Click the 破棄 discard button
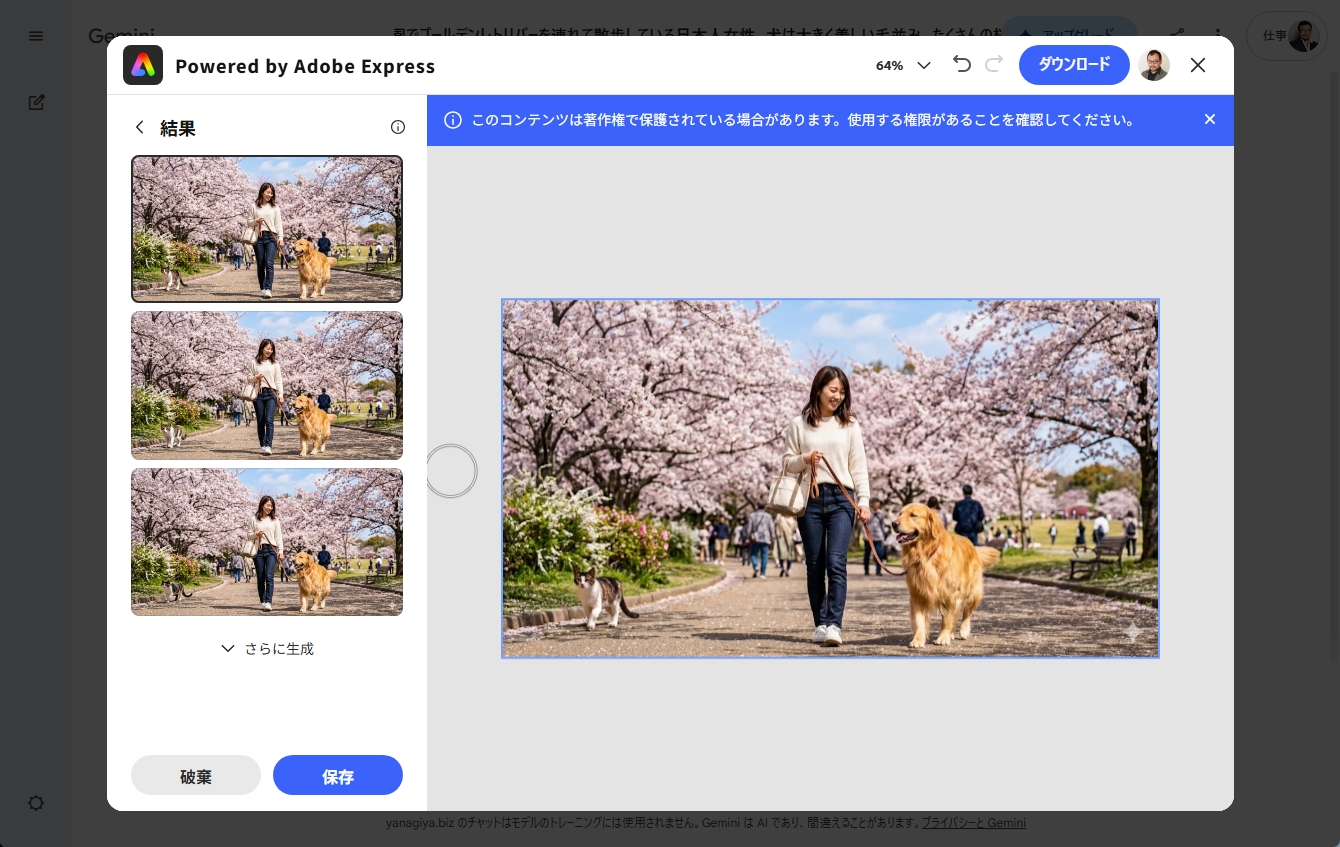Screen dimensions: 1340x847 coord(196,775)
